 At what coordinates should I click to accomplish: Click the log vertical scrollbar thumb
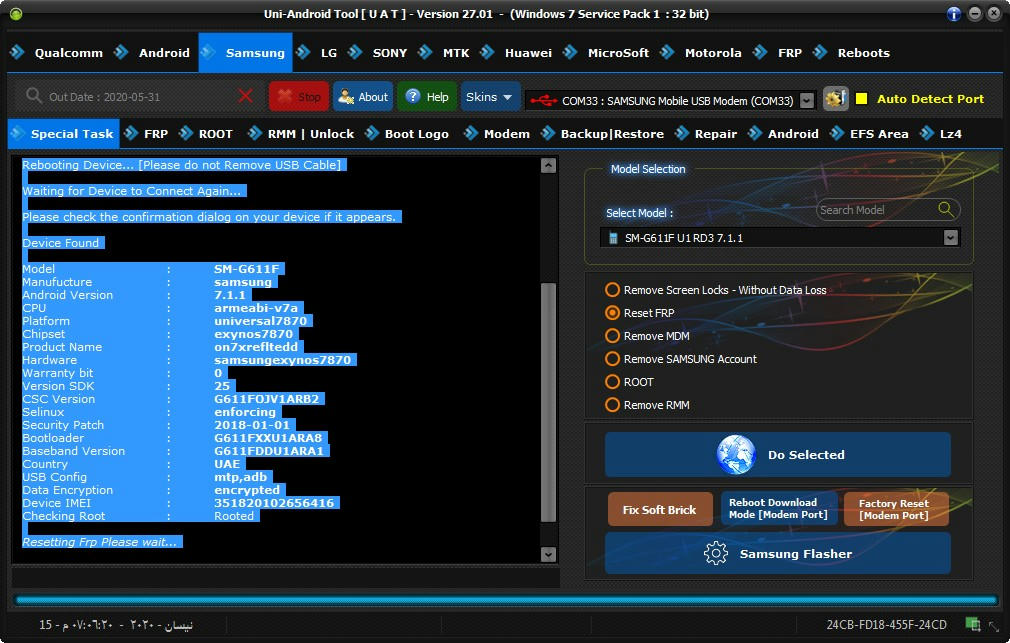point(548,402)
